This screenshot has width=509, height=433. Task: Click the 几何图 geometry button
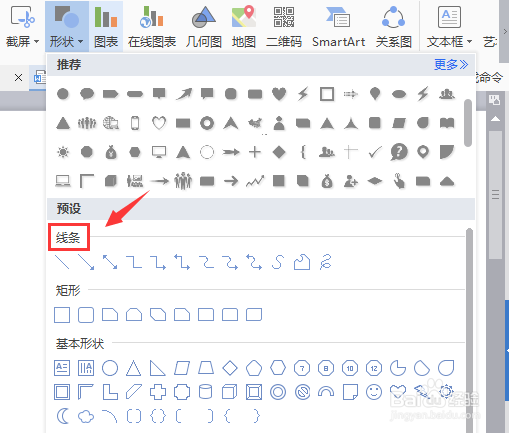pos(204,27)
